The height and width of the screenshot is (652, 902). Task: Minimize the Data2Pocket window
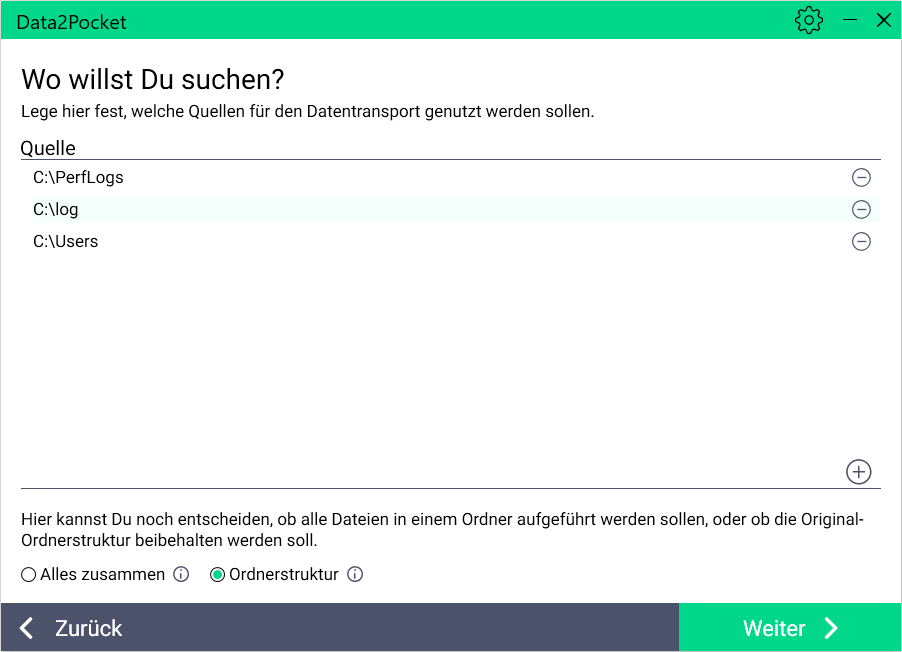coord(850,20)
